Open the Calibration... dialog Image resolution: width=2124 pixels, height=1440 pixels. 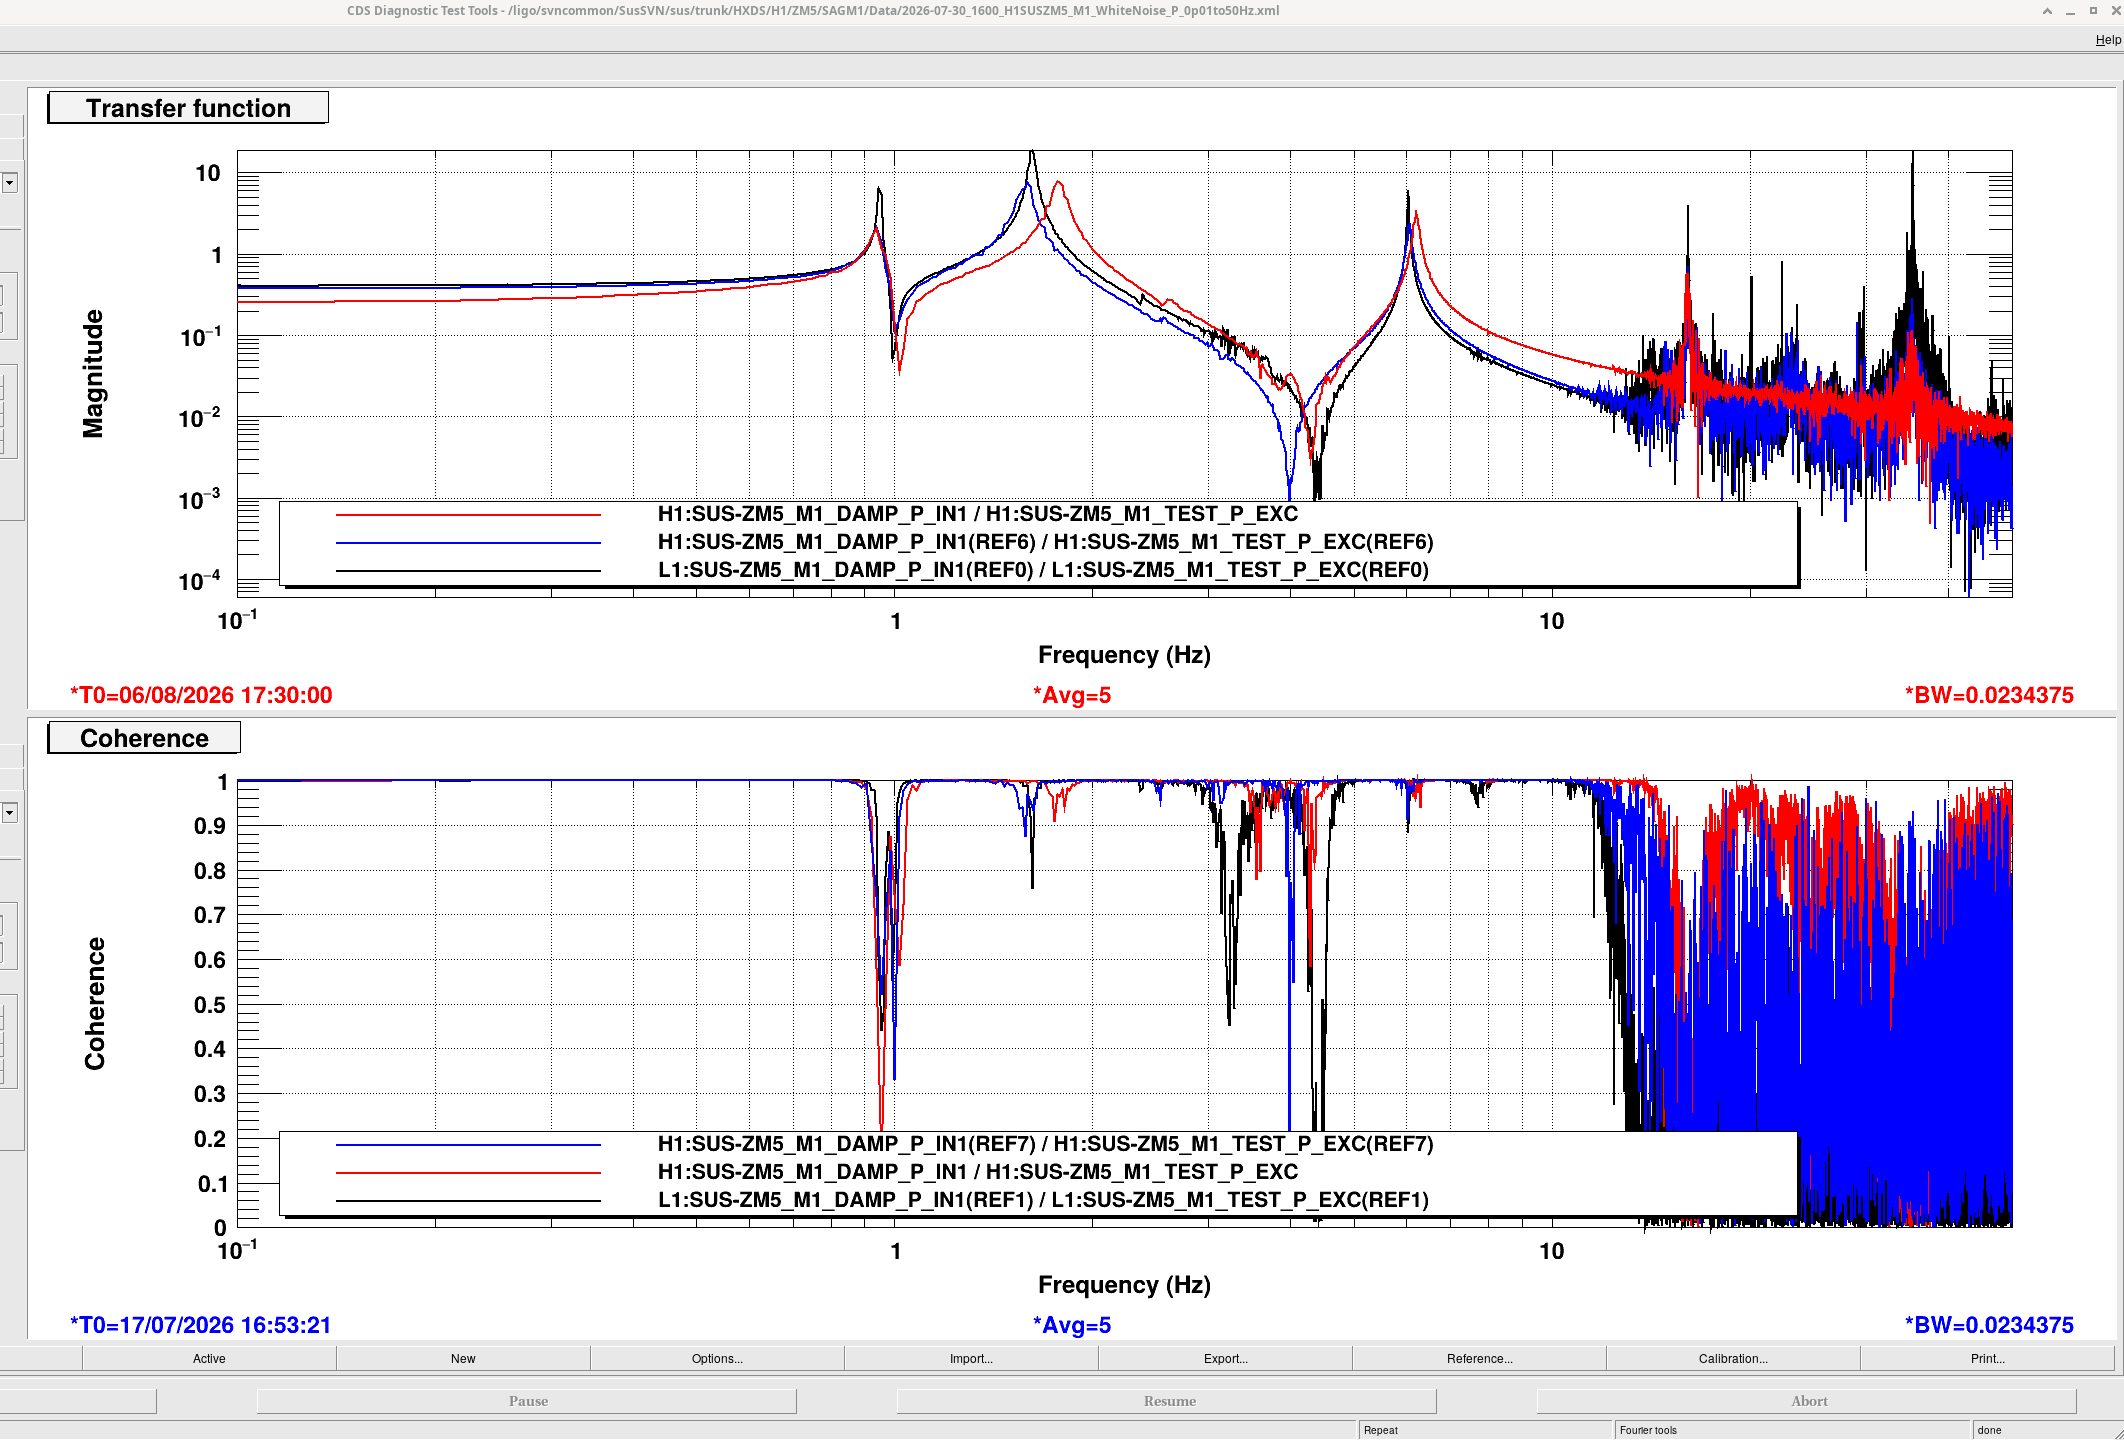[1733, 1358]
